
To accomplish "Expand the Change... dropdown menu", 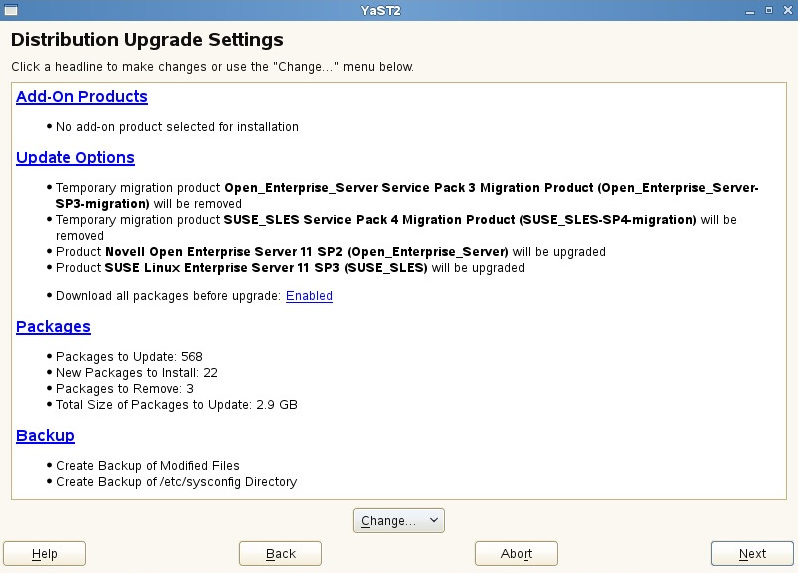I will 398,521.
